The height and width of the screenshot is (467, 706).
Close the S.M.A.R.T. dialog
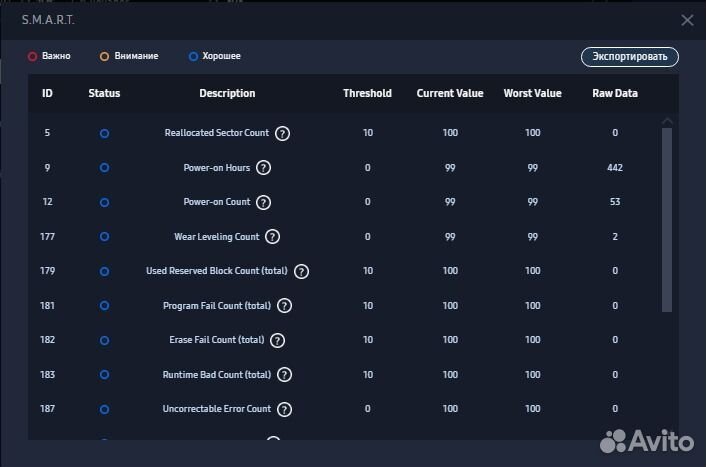tap(687, 20)
